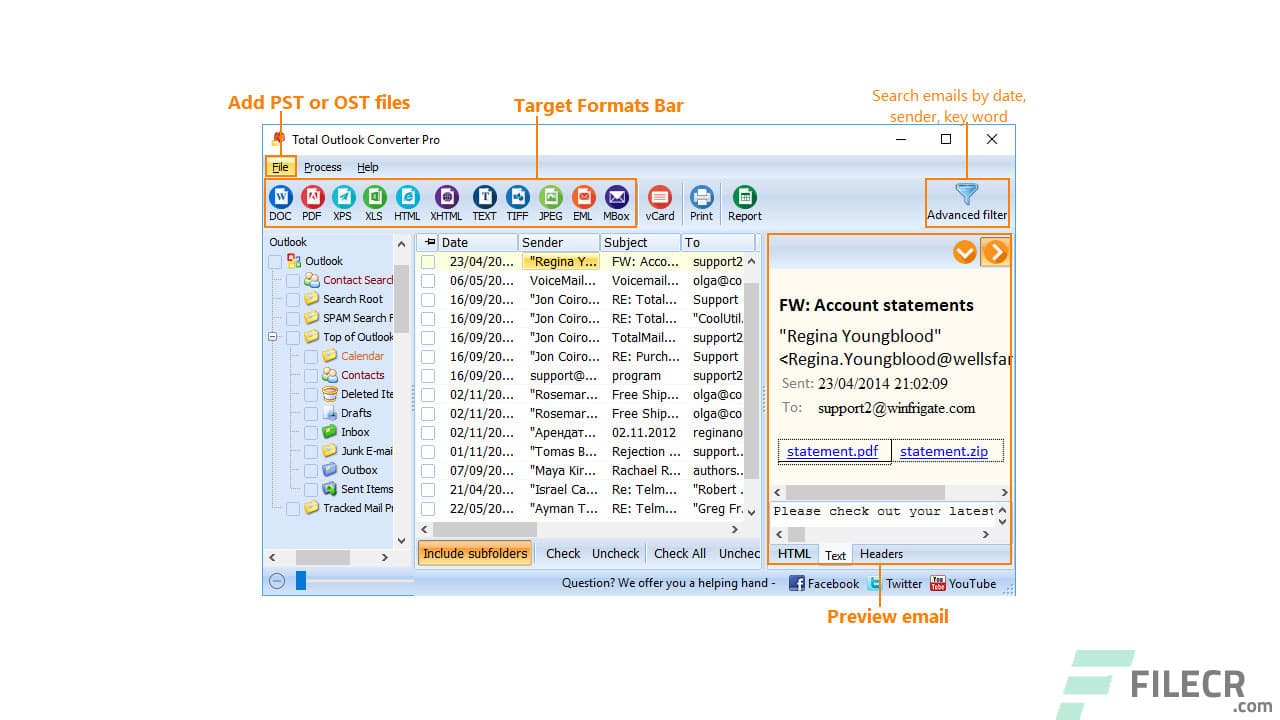Screen dimensions: 1280x720
Task: Check the Inbox folder checkbox
Action: pos(310,432)
